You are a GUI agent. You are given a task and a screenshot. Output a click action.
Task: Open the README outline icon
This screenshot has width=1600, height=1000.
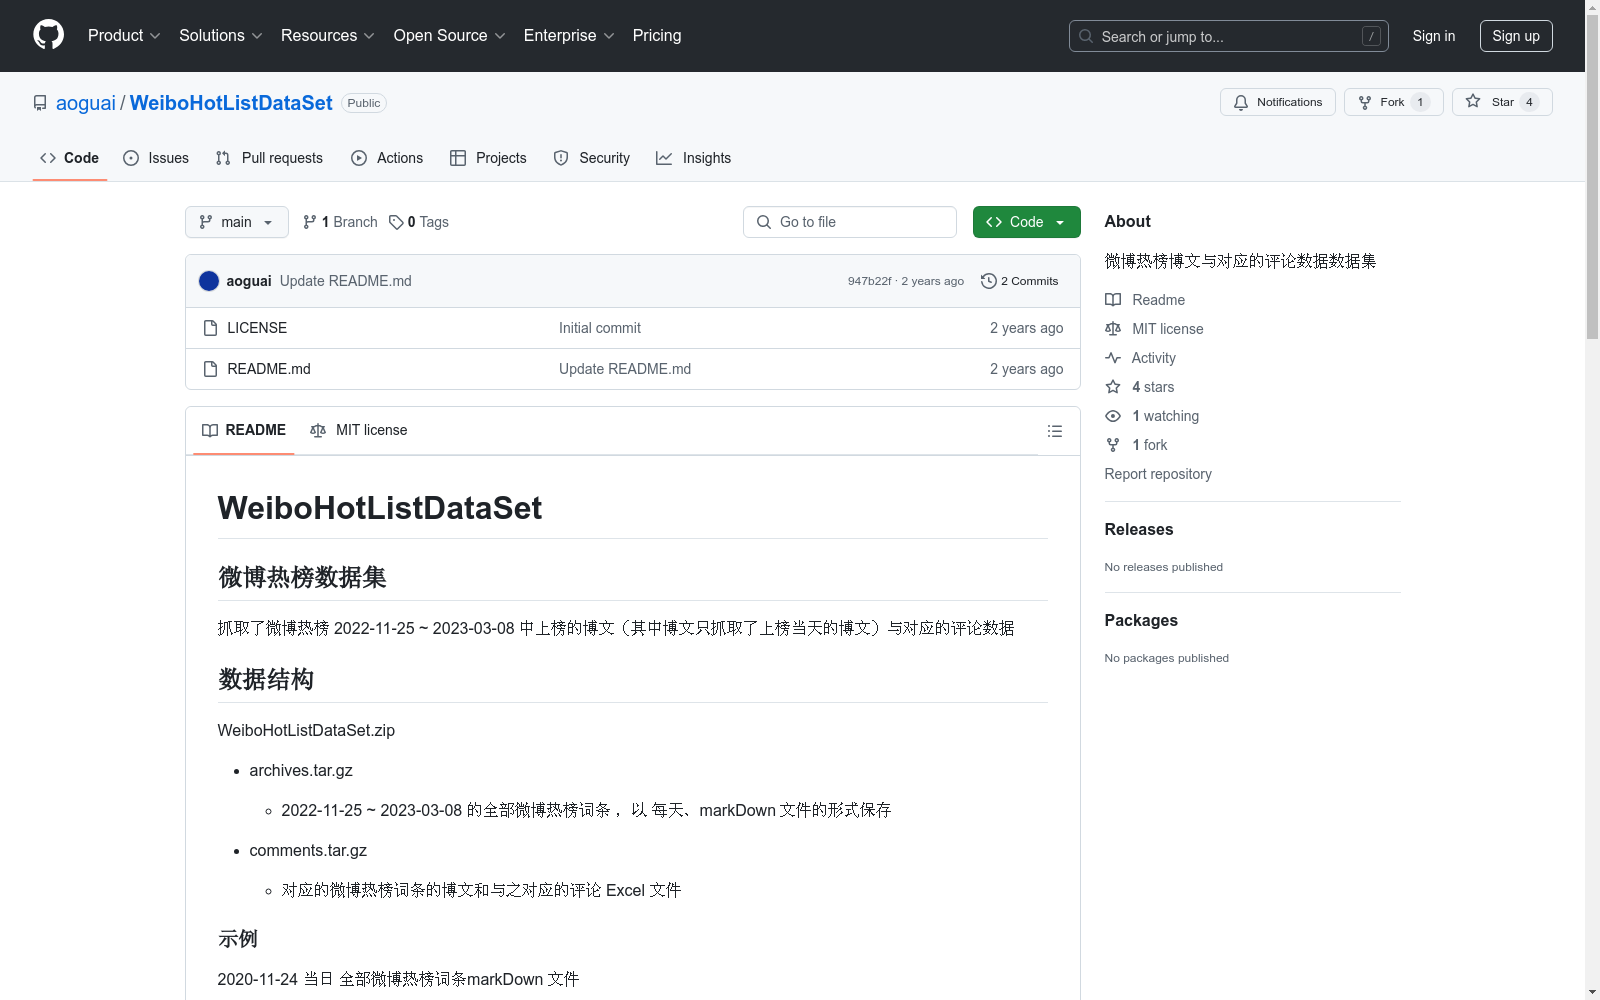pyautogui.click(x=1054, y=431)
